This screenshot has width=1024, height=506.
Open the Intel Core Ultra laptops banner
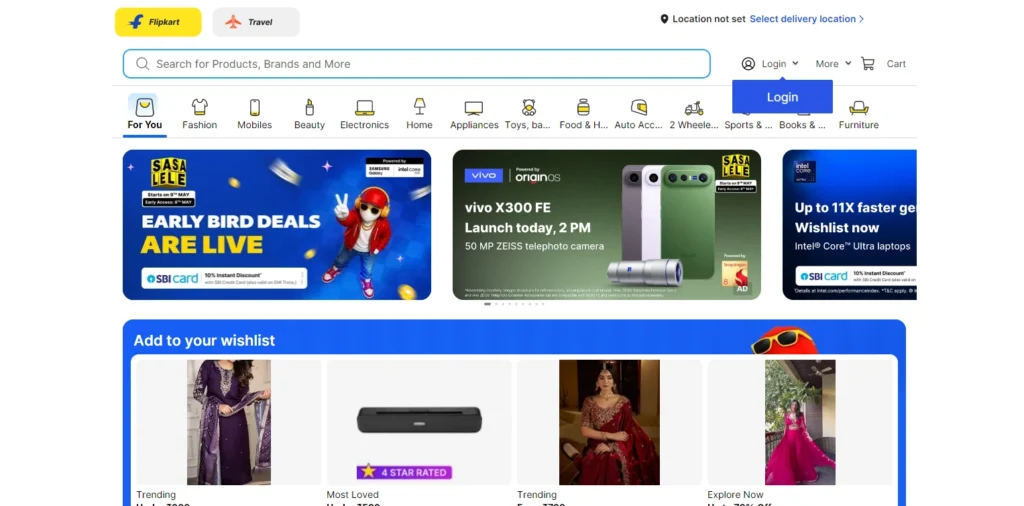coord(850,225)
